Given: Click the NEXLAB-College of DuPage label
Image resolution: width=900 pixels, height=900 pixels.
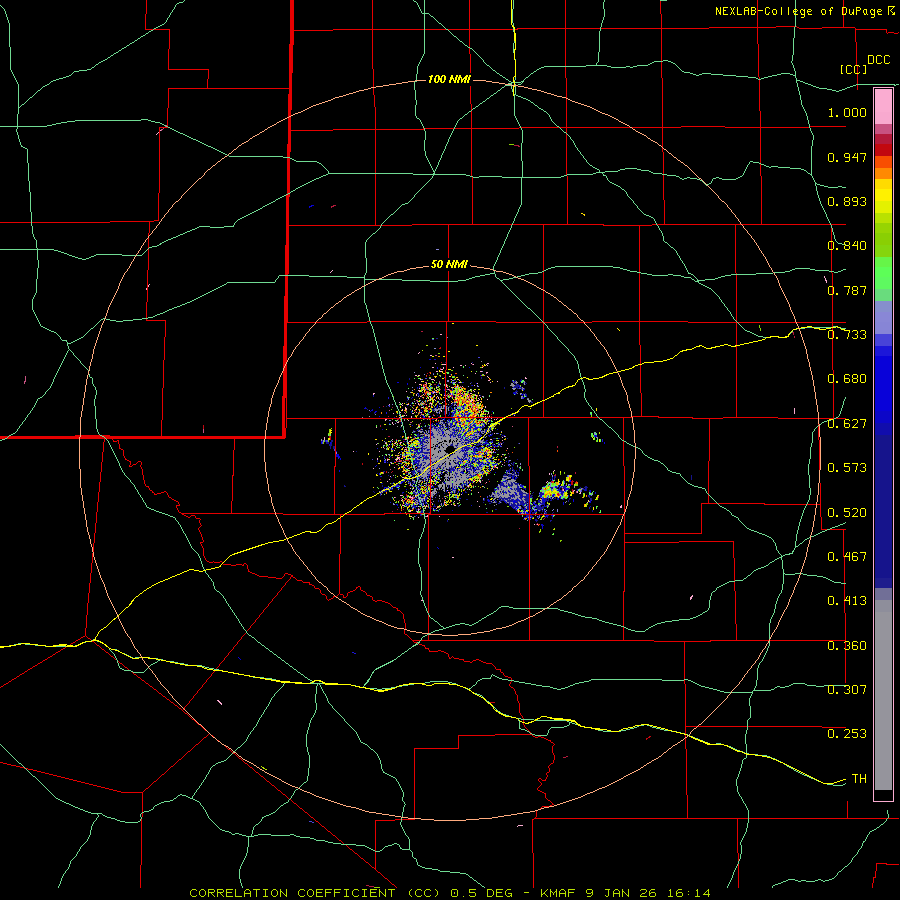Looking at the screenshot, I should [x=798, y=11].
